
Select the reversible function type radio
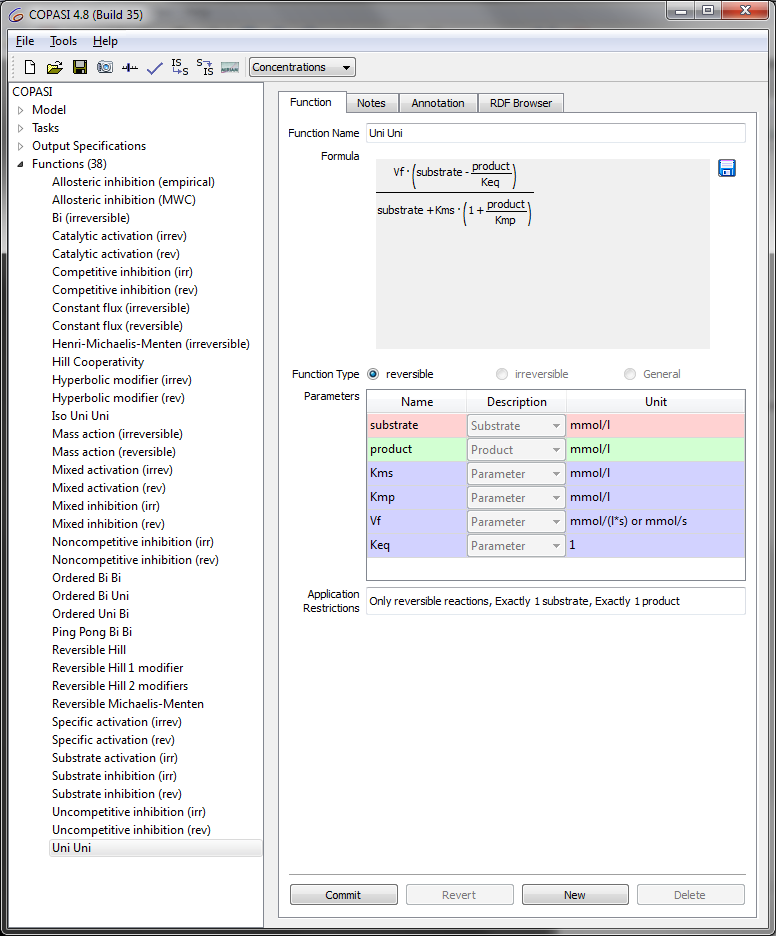pos(373,374)
